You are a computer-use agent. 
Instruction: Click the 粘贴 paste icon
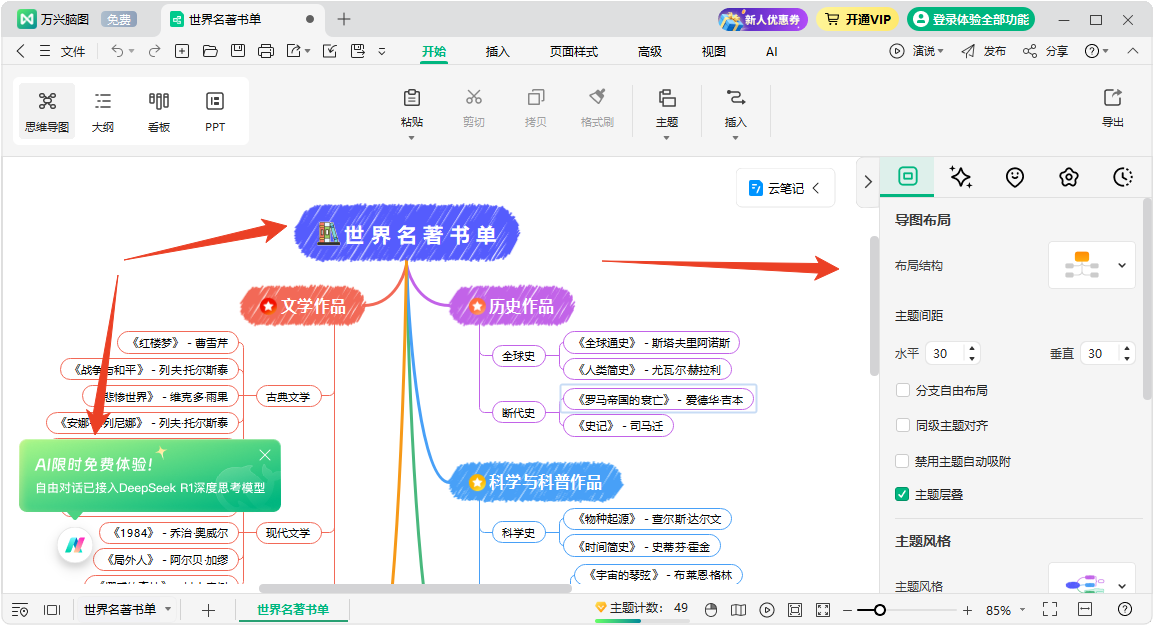click(x=411, y=106)
